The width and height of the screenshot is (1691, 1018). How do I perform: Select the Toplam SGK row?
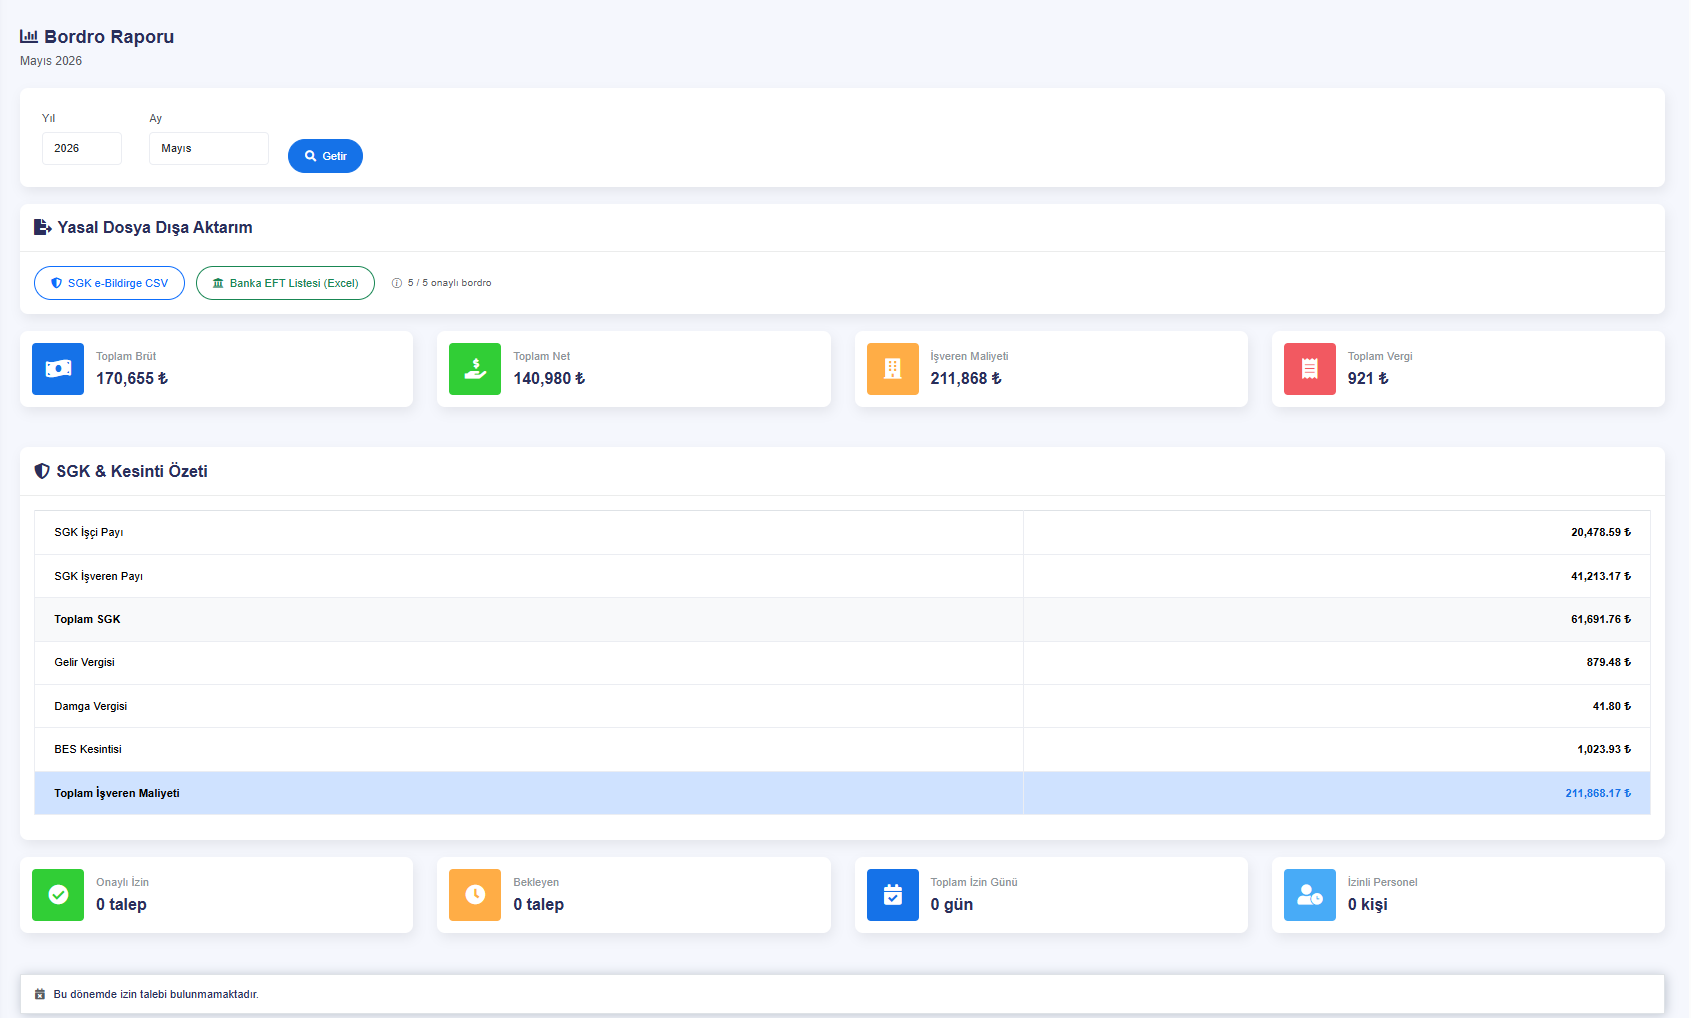842,619
